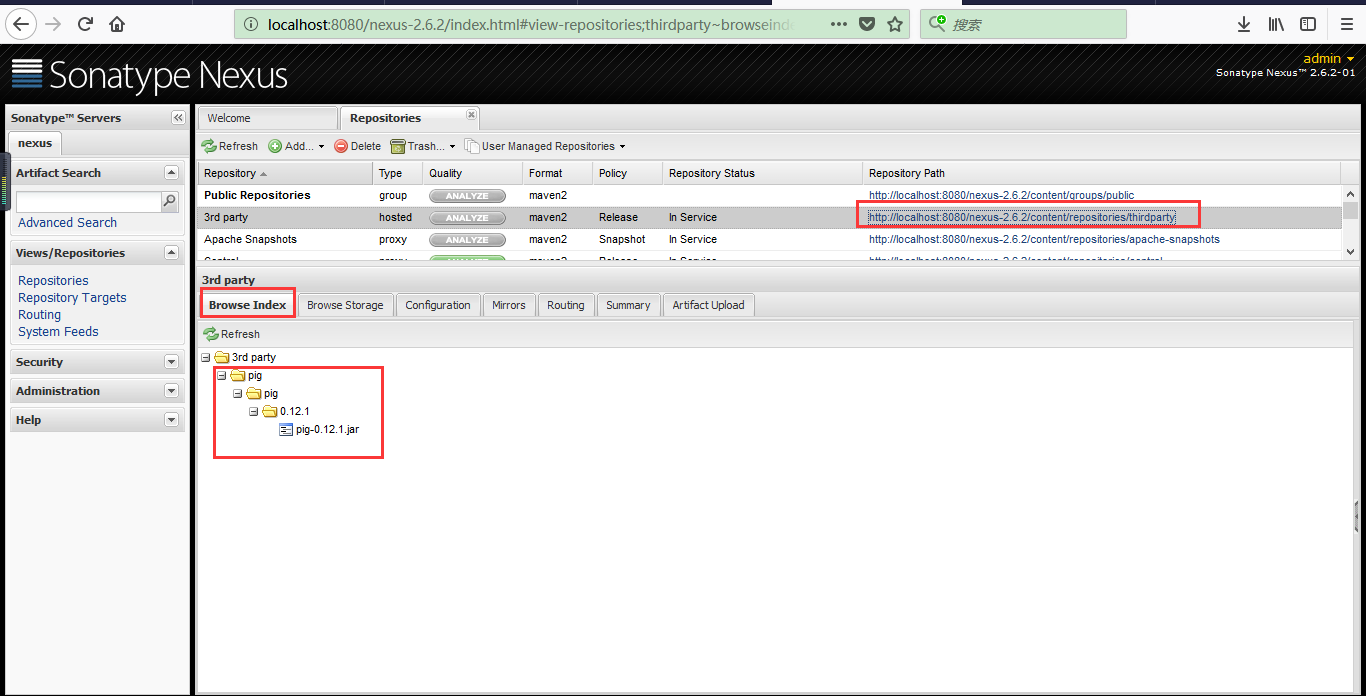
Task: Open the Routing sidebar link
Action: tap(39, 315)
